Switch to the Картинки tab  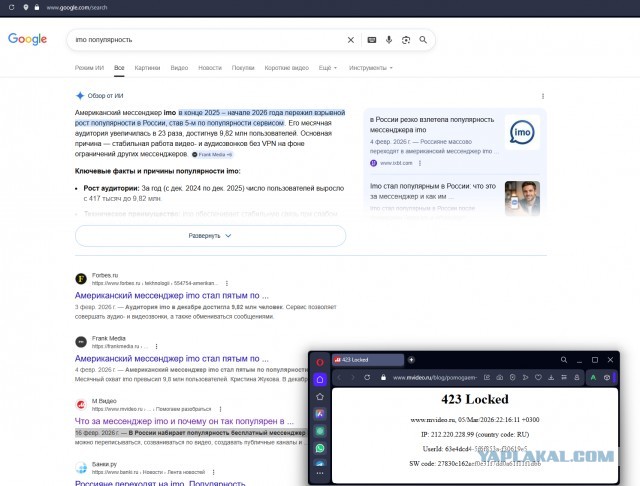click(147, 68)
